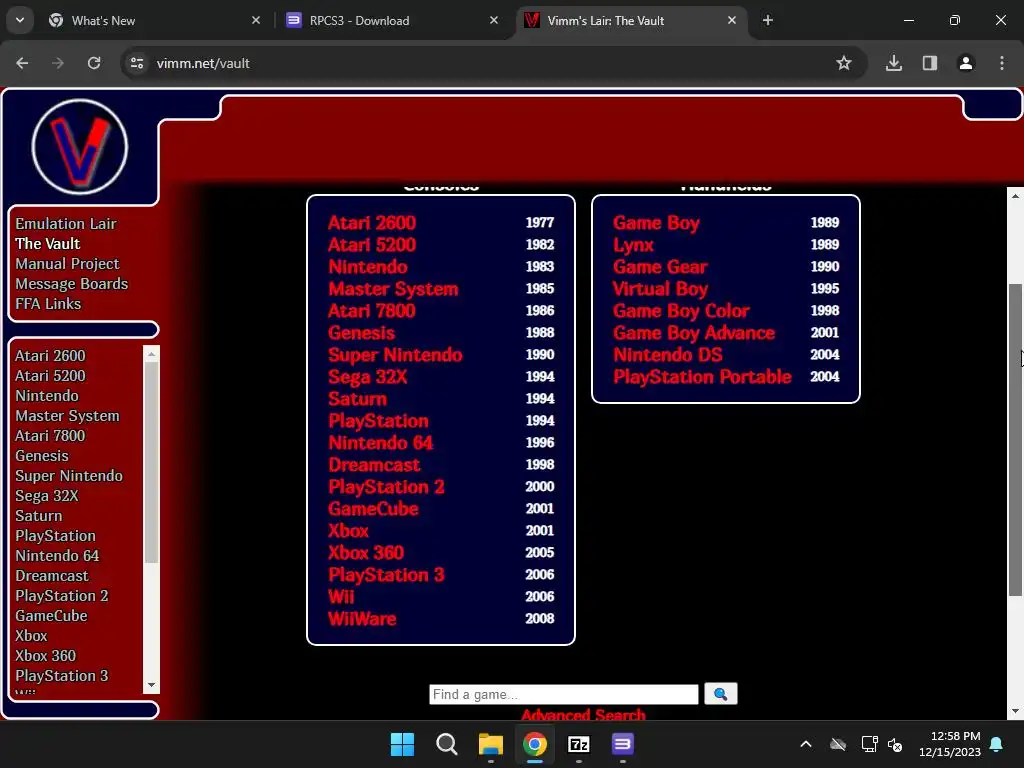Click the display project tray icon
Viewport: 1024px width, 768px height.
click(869, 744)
